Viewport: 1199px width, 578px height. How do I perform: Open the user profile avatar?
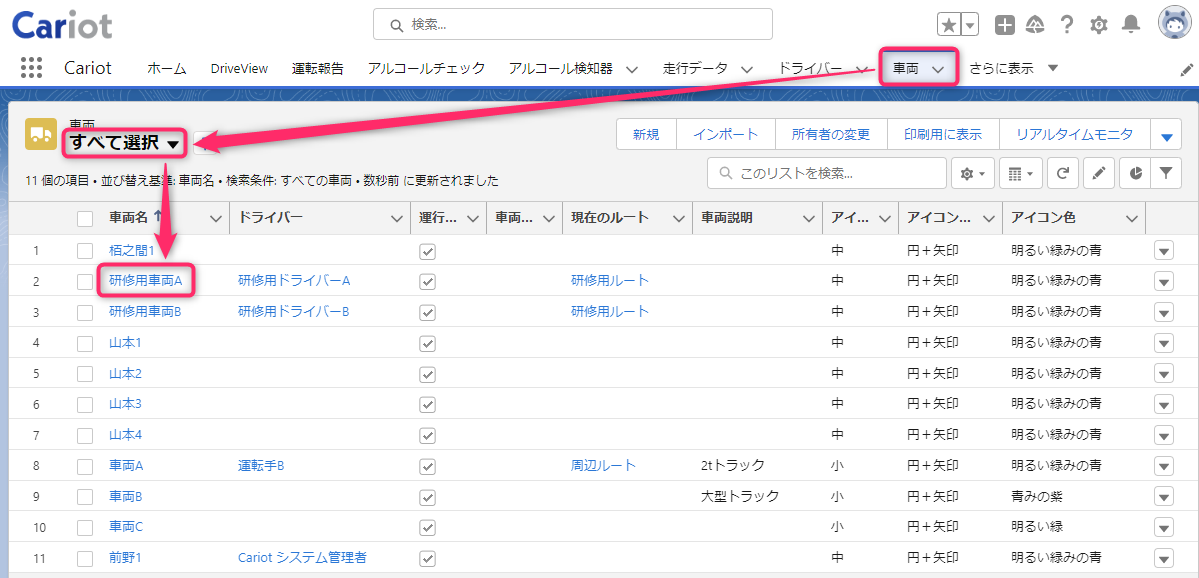click(1173, 24)
